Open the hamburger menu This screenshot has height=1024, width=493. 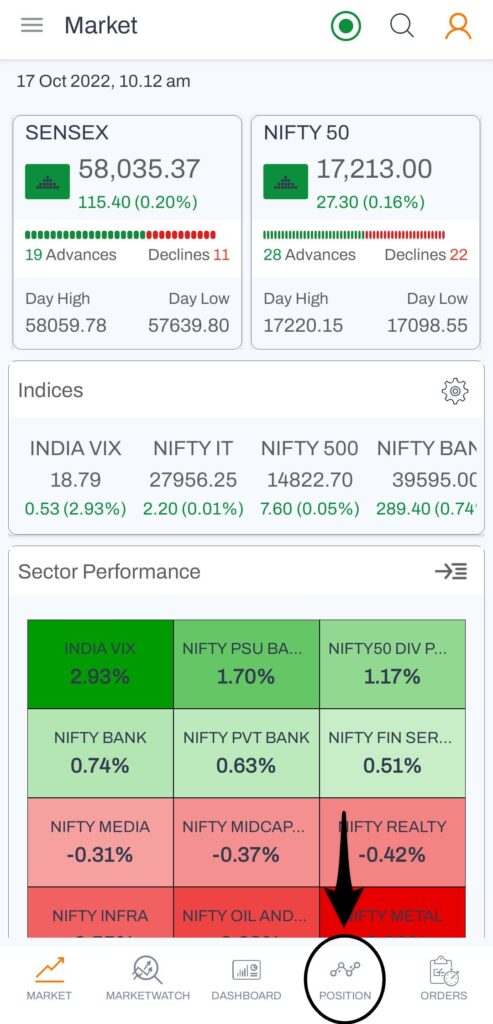[x=31, y=26]
